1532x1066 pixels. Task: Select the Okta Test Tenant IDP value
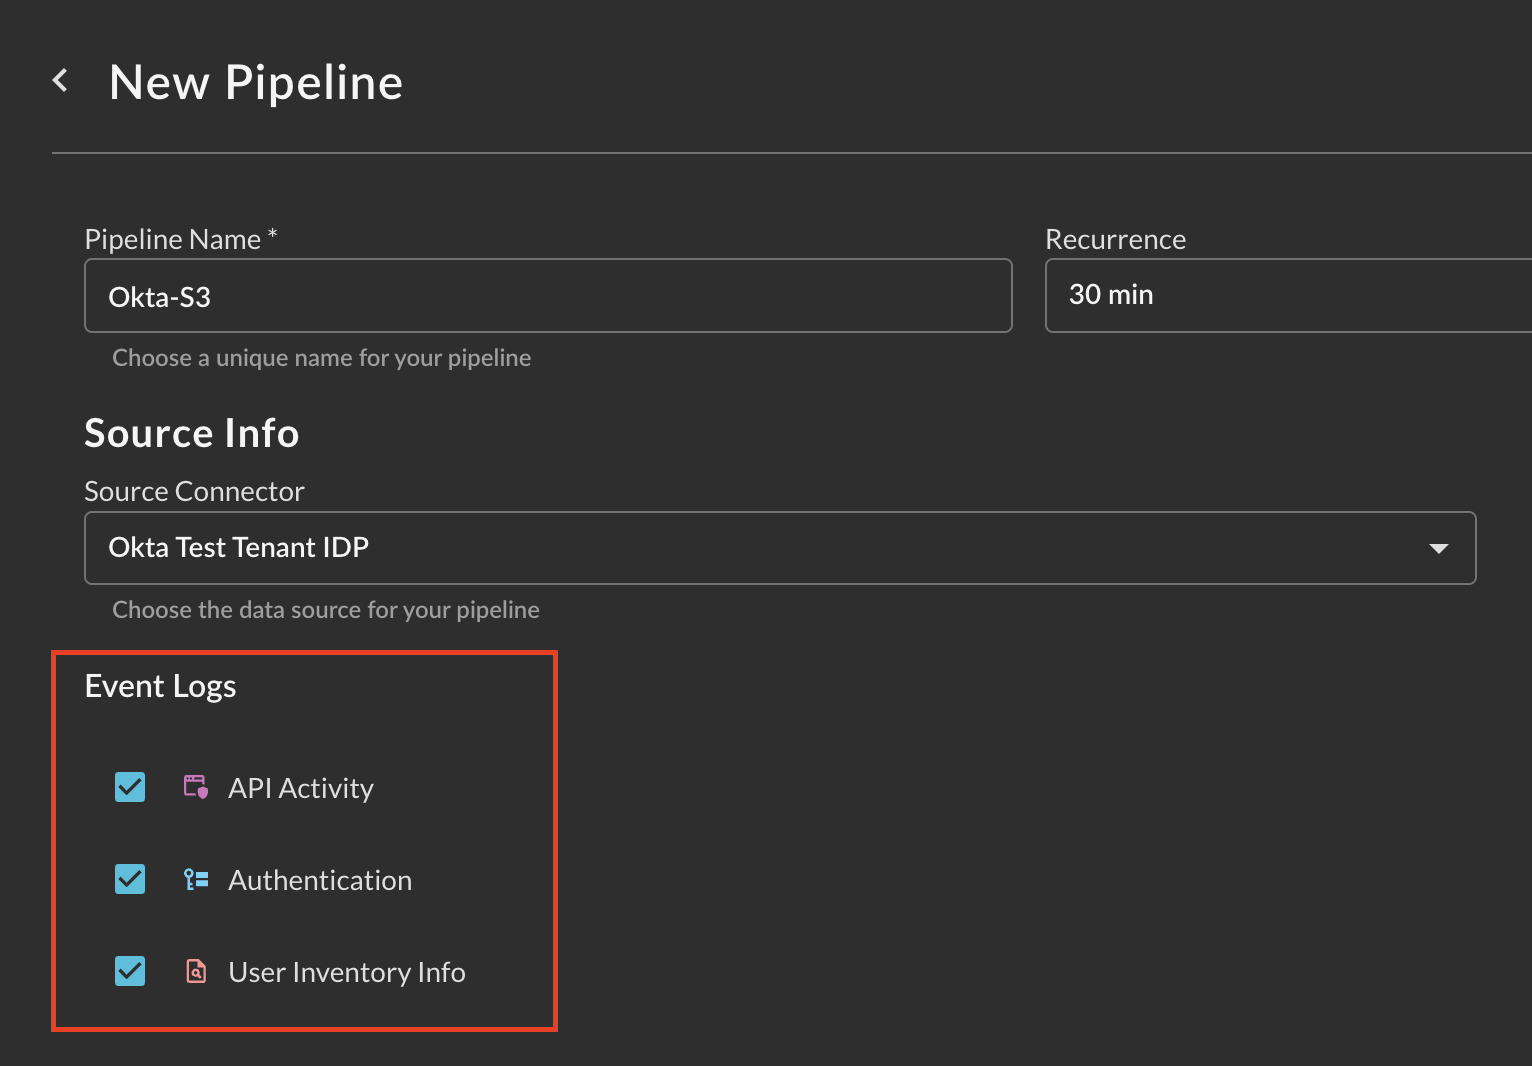239,547
